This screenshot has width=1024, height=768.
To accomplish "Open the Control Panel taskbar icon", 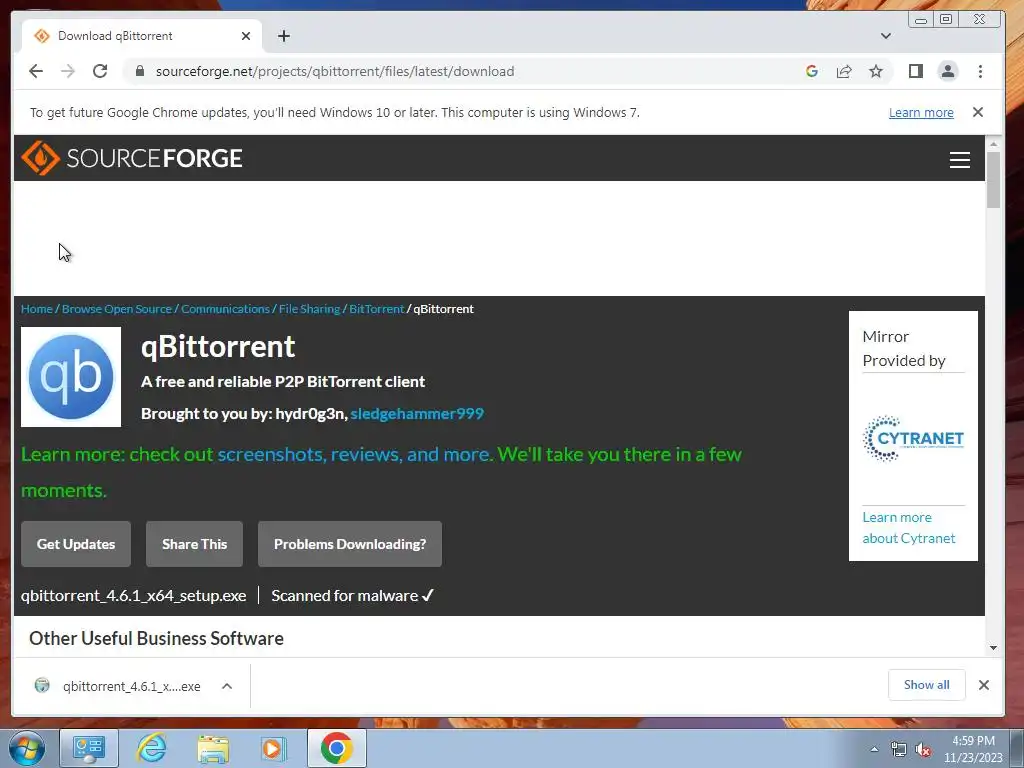I will 89,748.
